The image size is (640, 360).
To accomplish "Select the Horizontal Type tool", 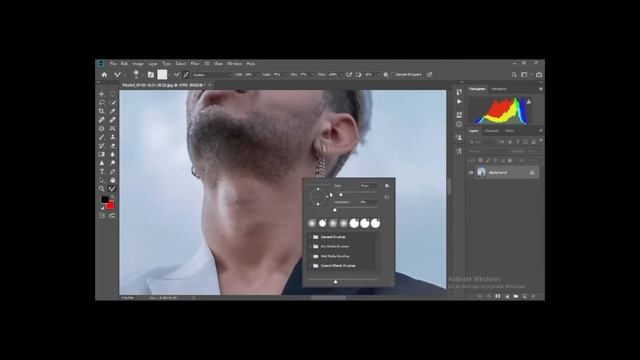I will 102,171.
